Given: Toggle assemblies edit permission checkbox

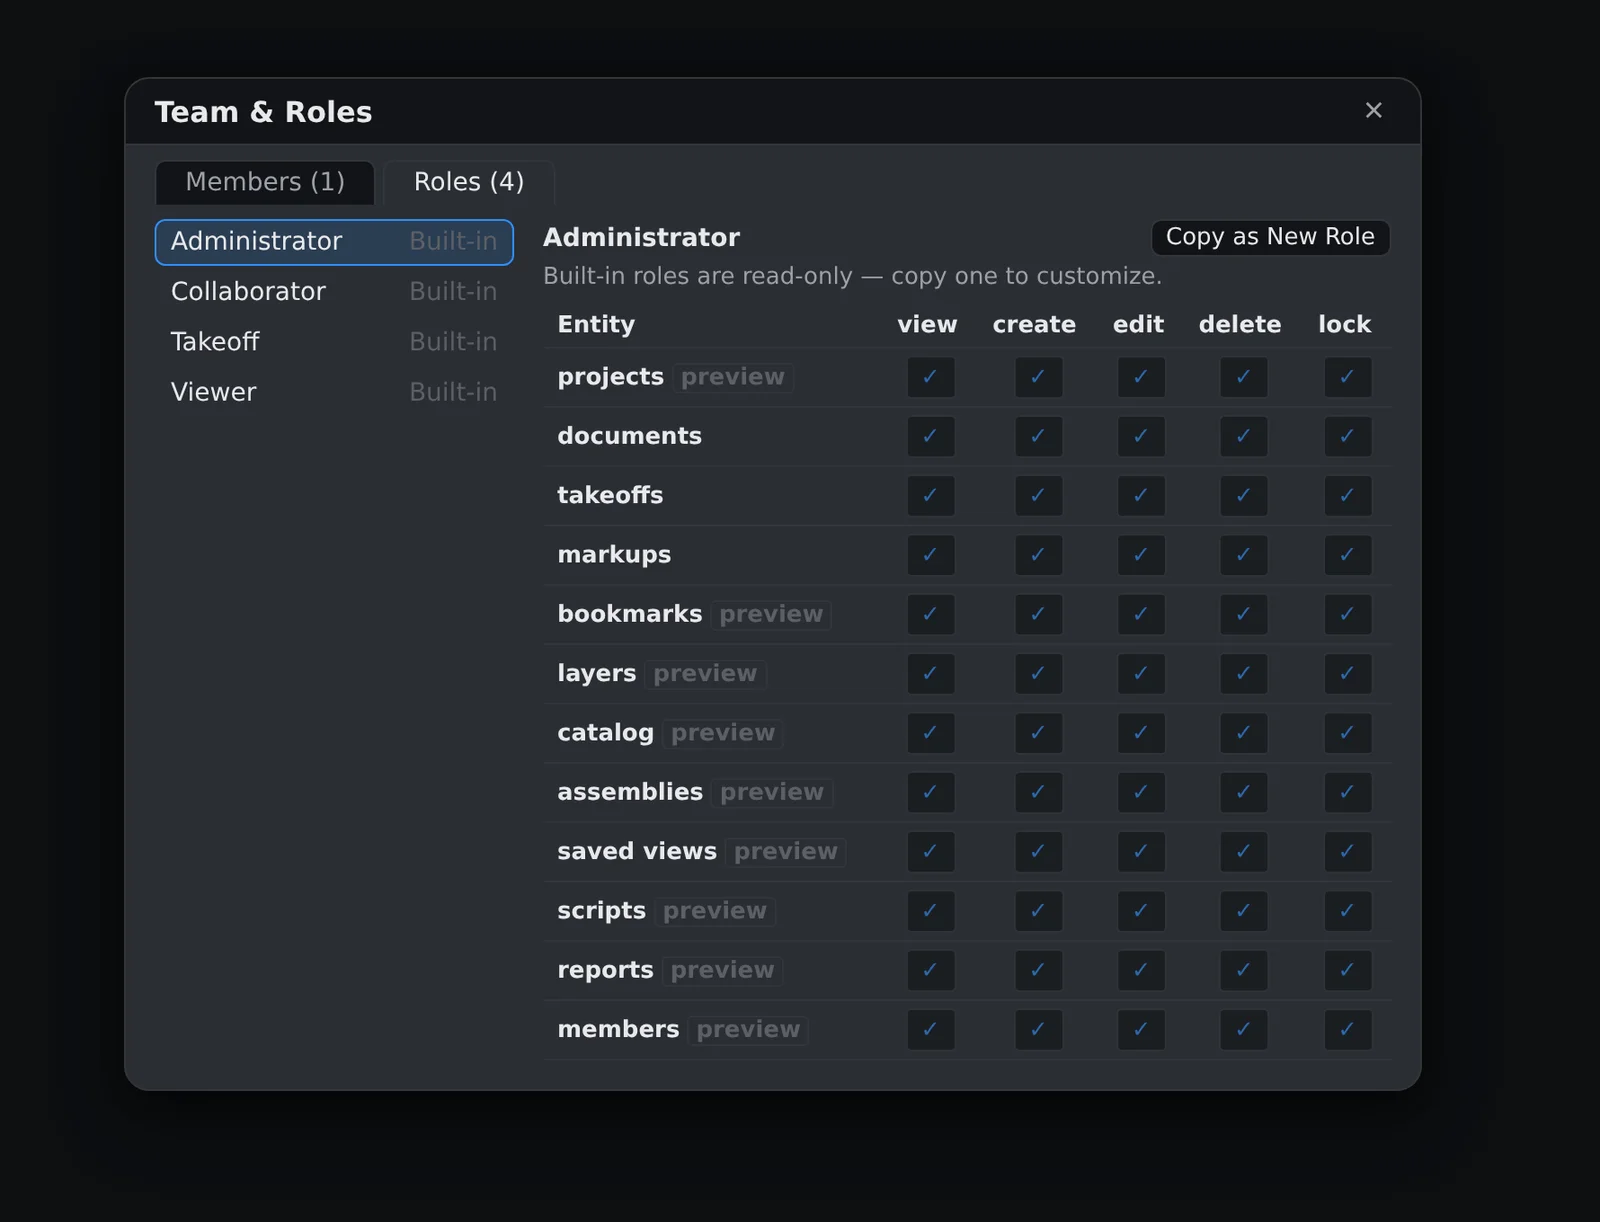Looking at the screenshot, I should click(1141, 792).
